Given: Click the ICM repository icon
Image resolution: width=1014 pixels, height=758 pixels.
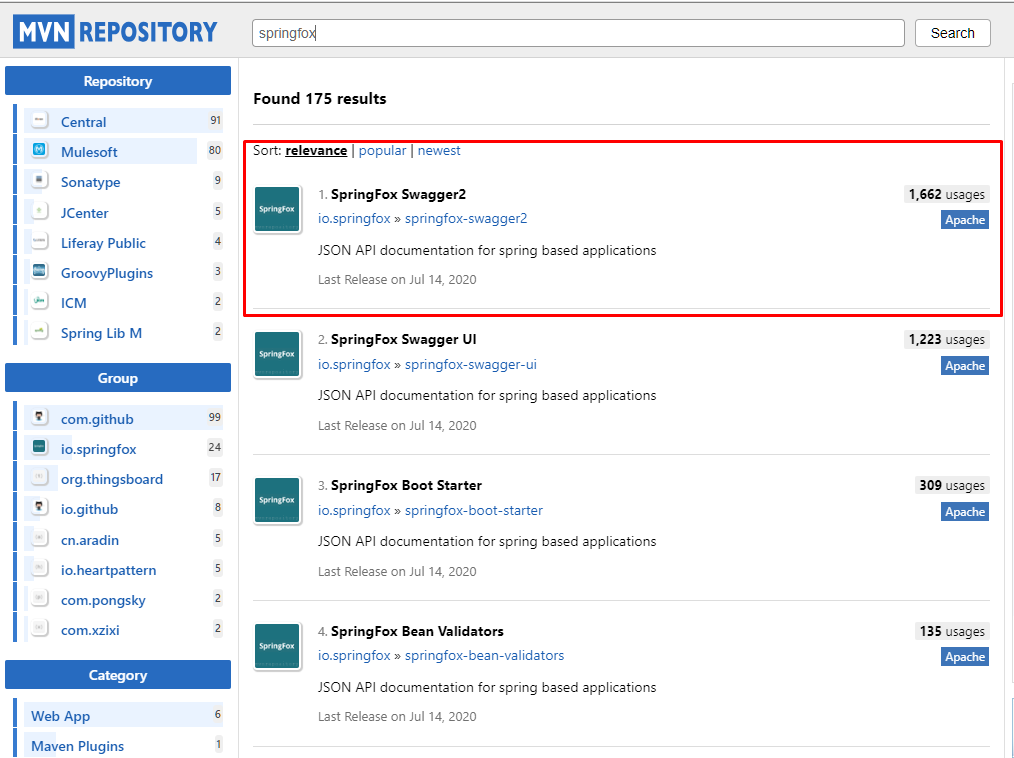Looking at the screenshot, I should click(39, 301).
